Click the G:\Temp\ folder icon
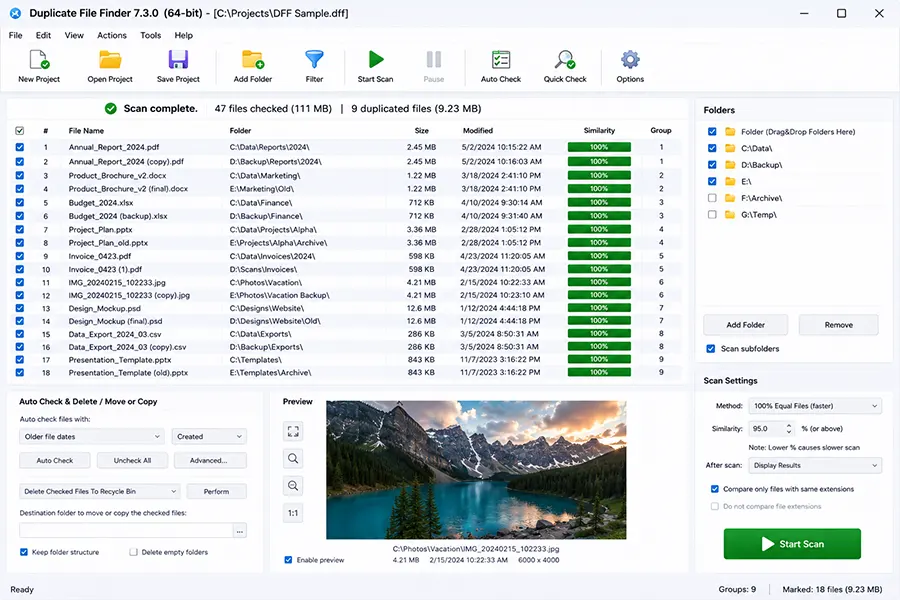Screen dimensions: 900x600 (730, 215)
